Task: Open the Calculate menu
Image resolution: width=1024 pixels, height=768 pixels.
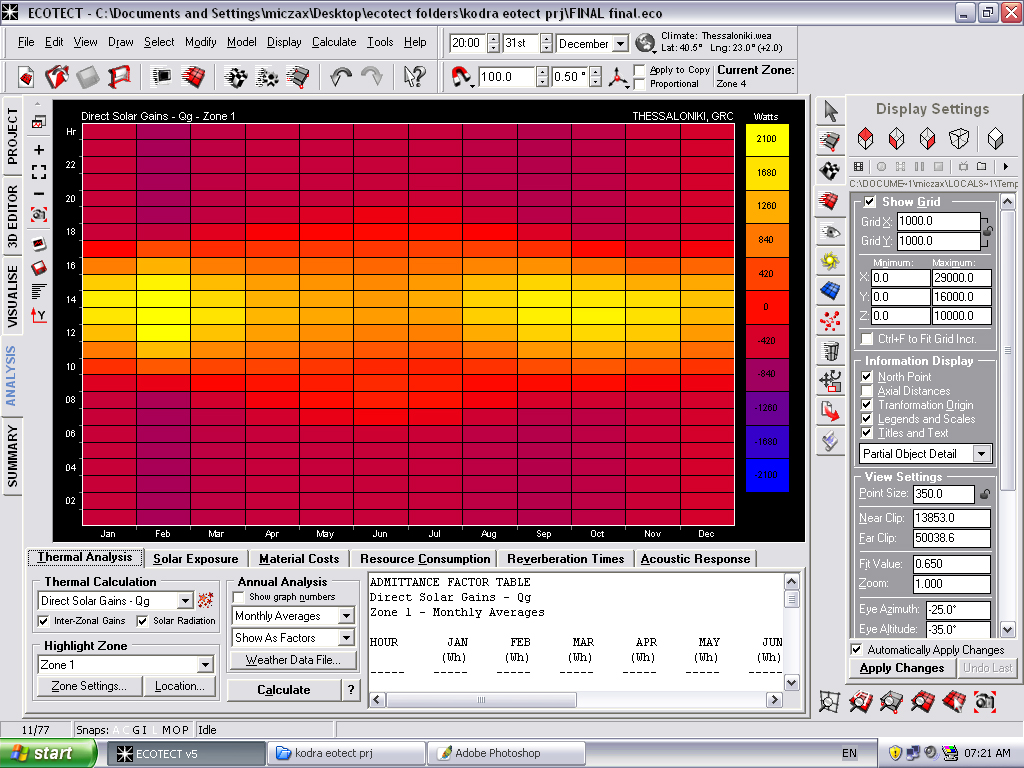Action: tap(334, 42)
